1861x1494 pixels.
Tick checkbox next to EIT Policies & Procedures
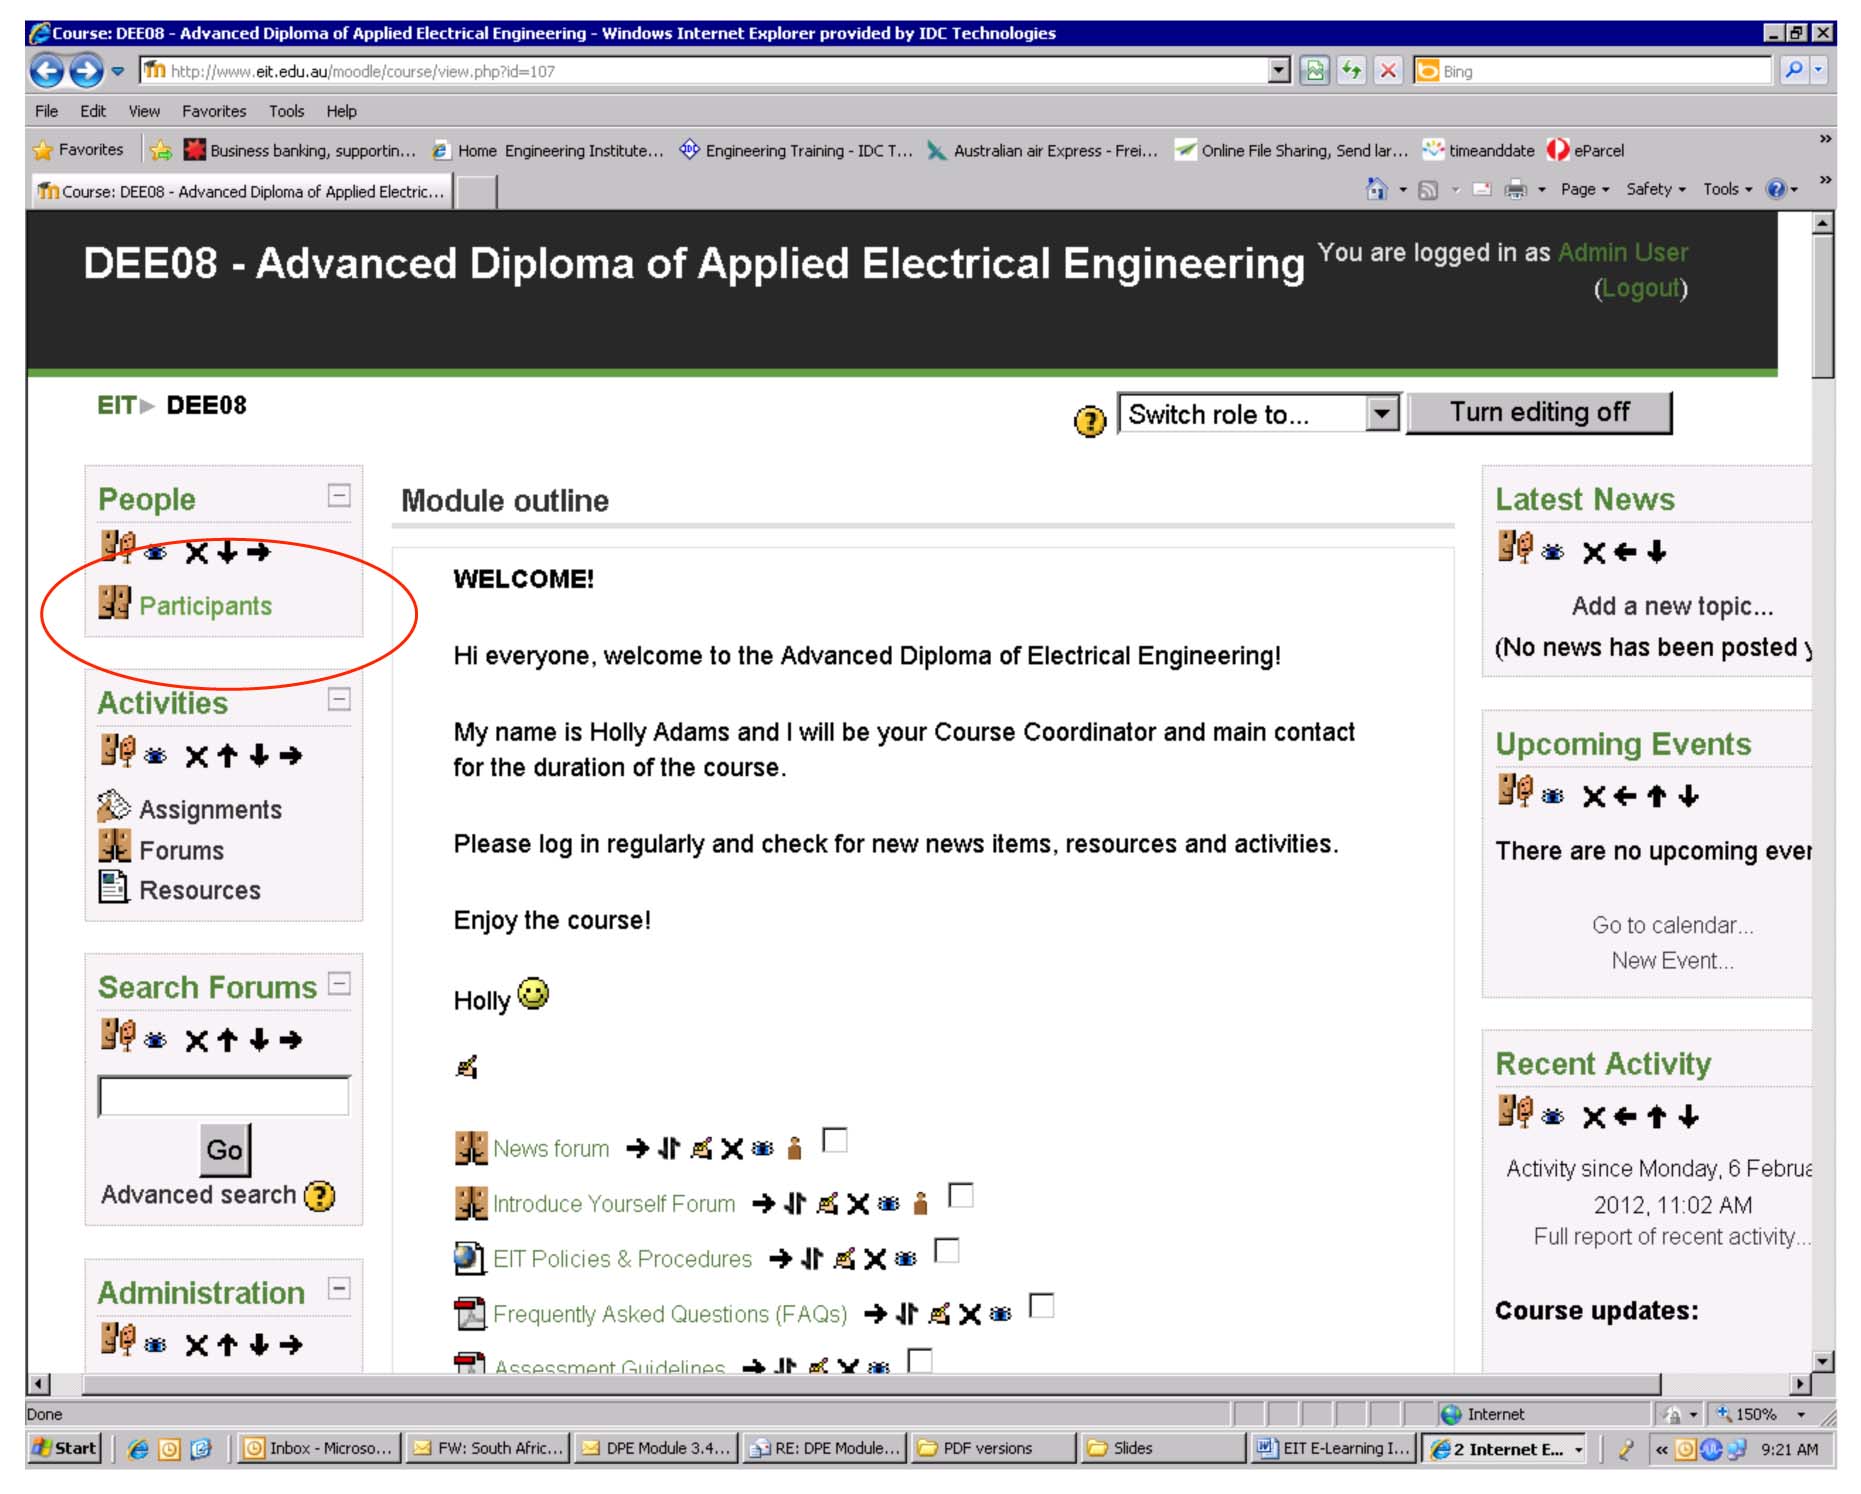point(946,1251)
